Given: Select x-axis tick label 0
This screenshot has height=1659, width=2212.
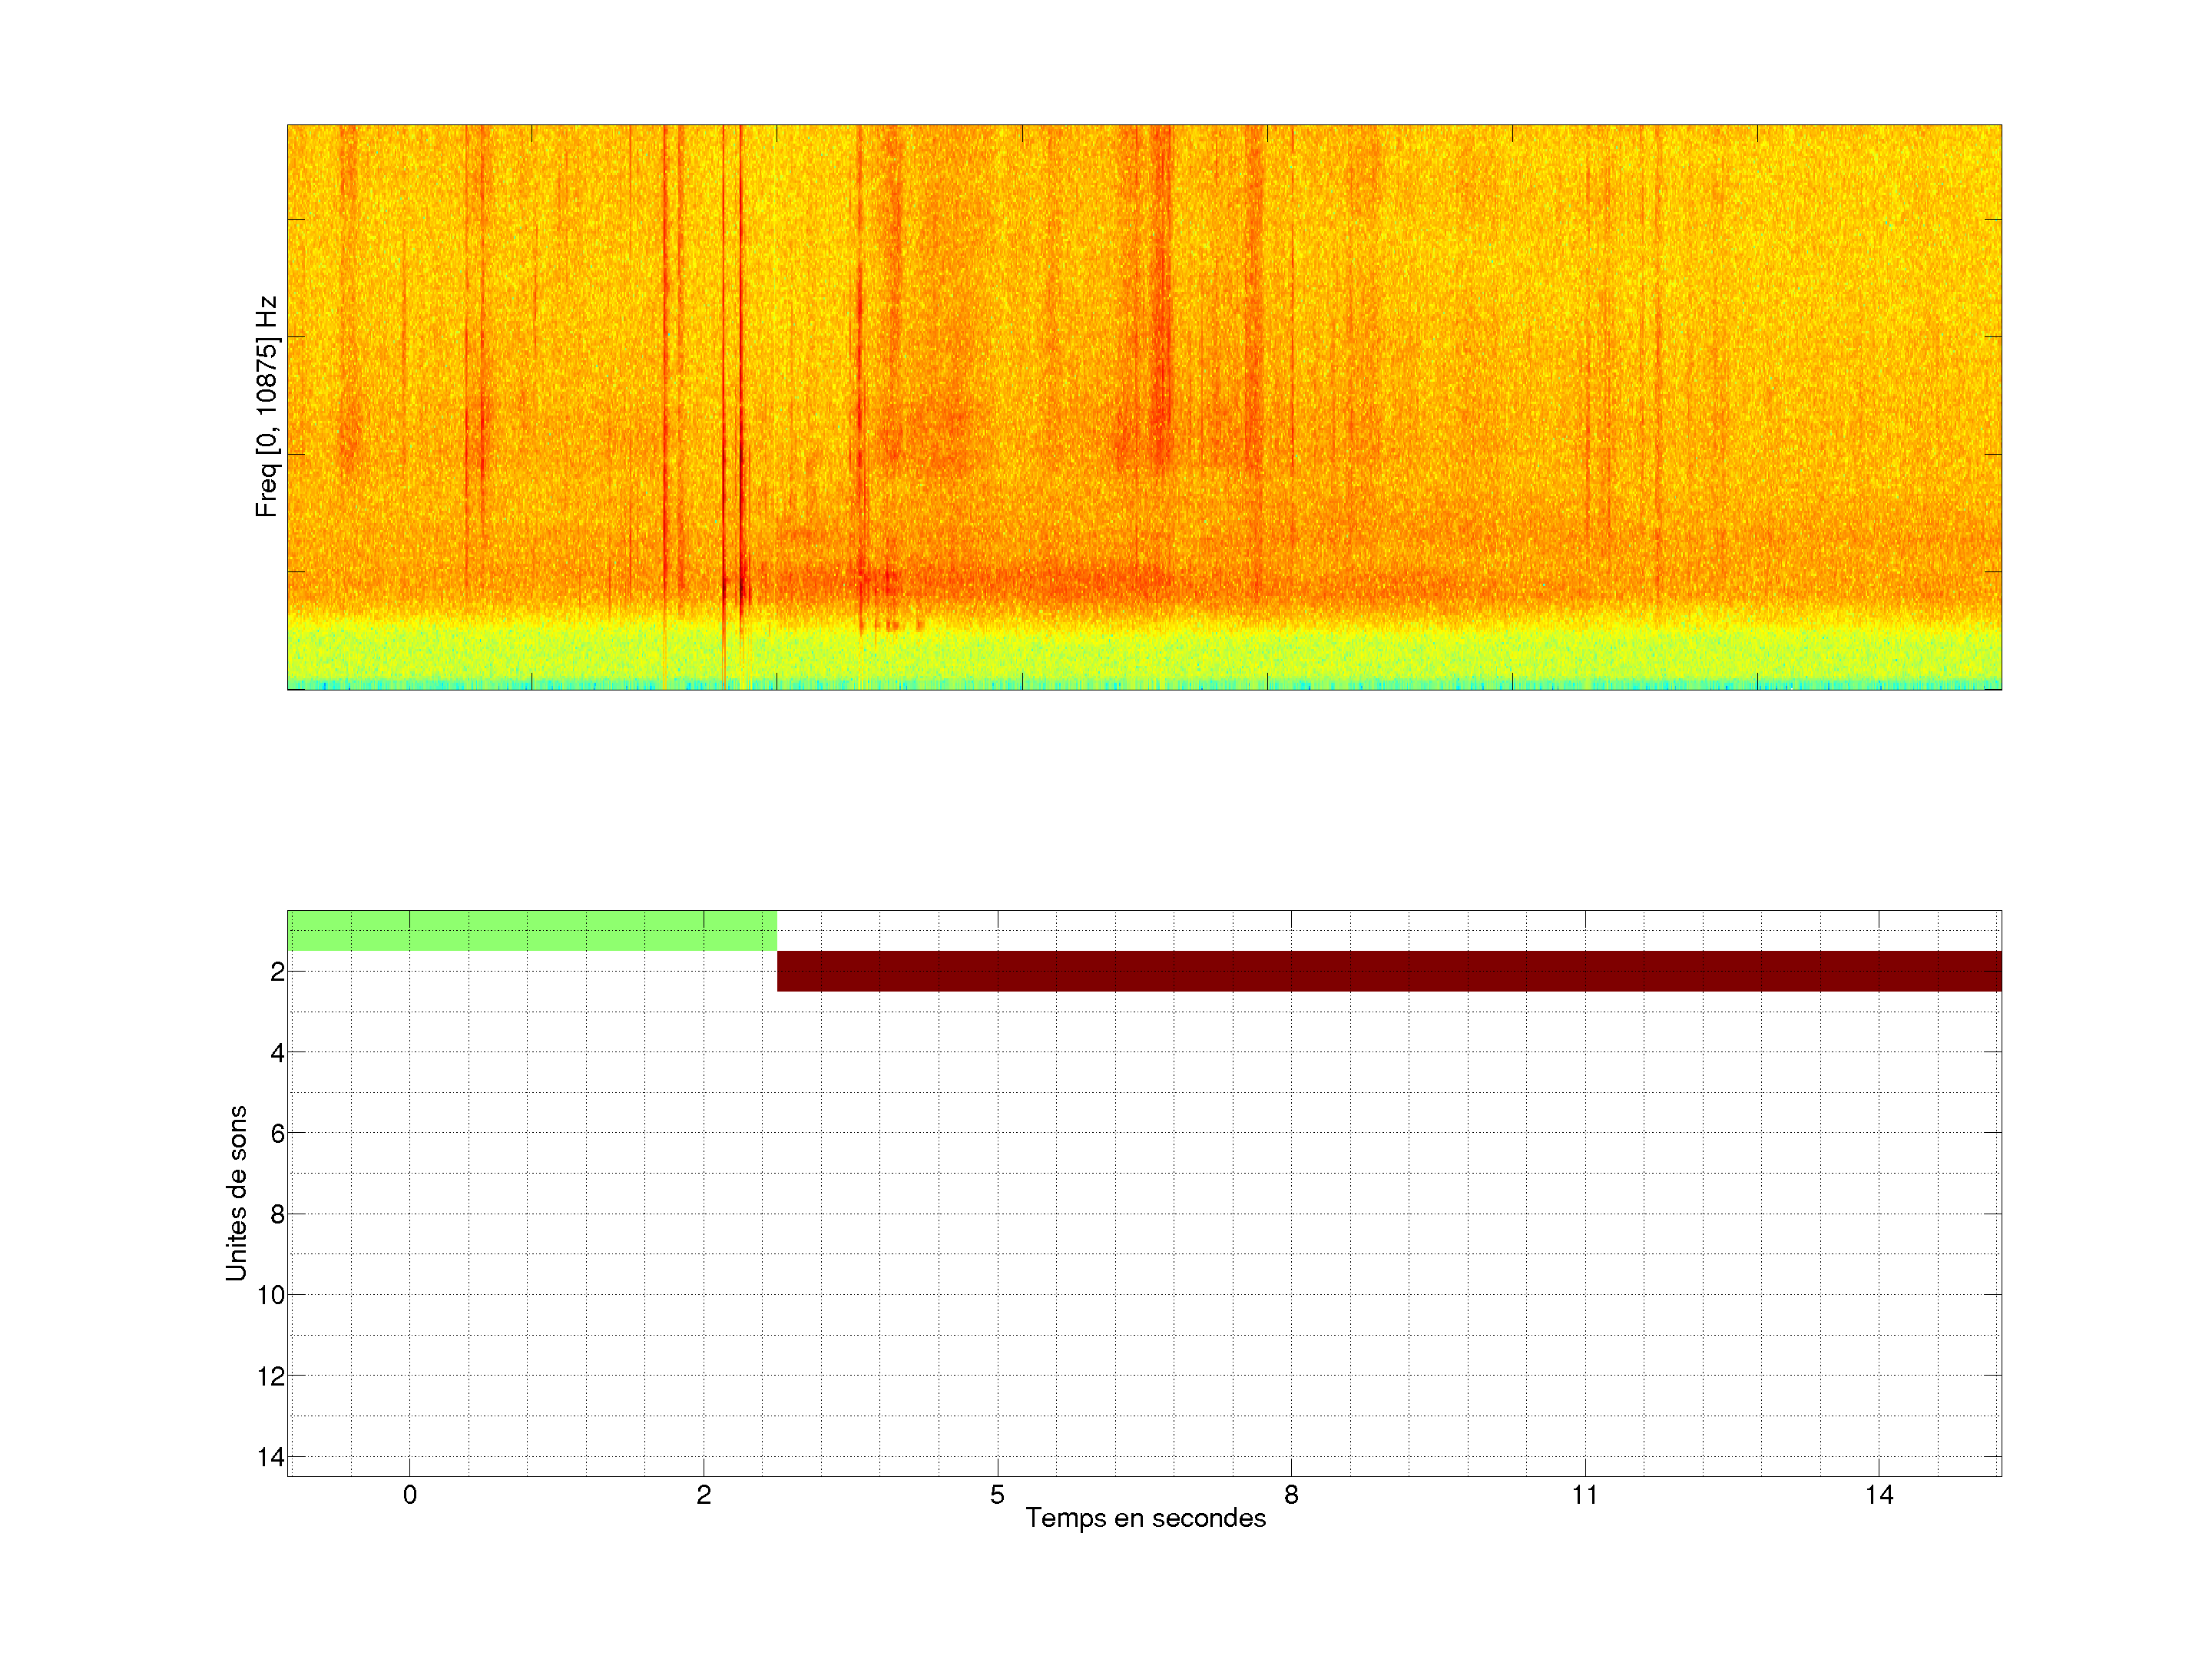Looking at the screenshot, I should (x=410, y=1495).
